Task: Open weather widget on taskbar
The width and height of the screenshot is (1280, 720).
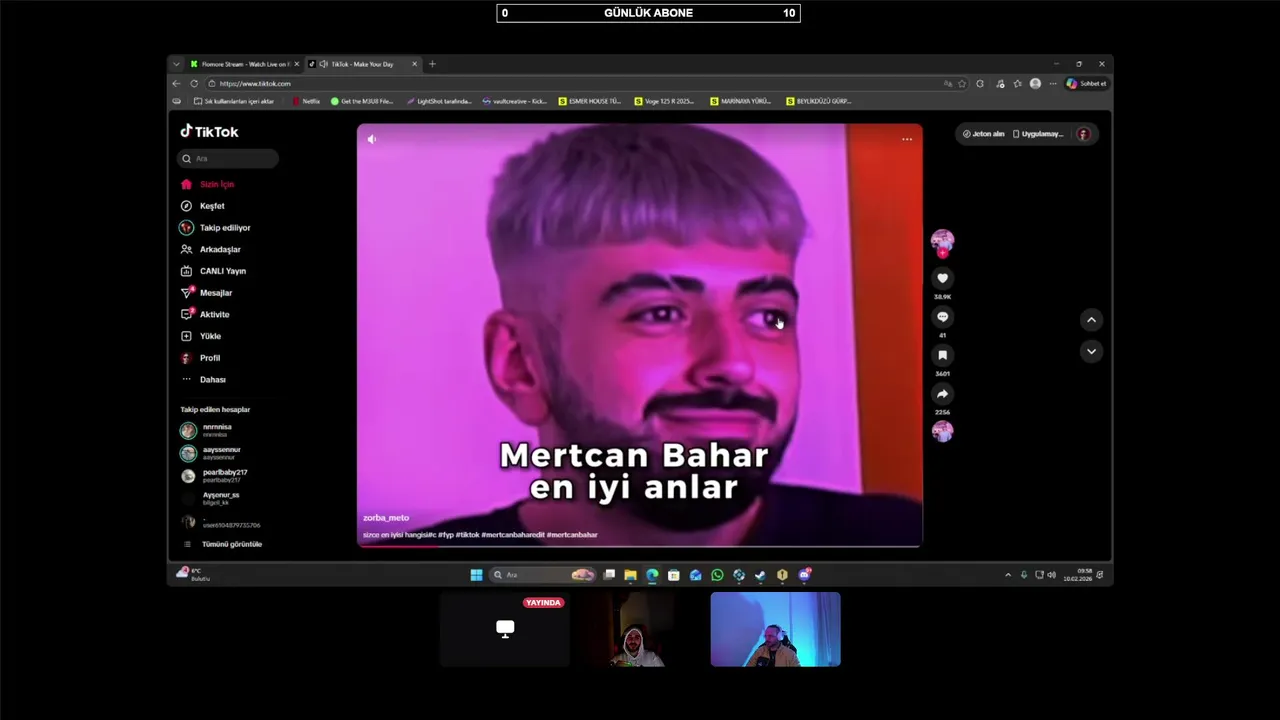Action: click(193, 574)
